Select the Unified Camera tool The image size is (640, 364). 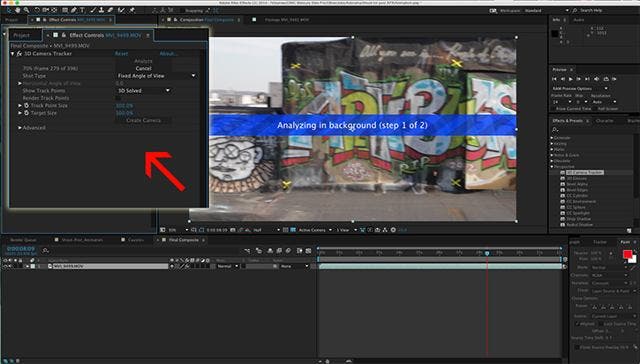coord(45,10)
